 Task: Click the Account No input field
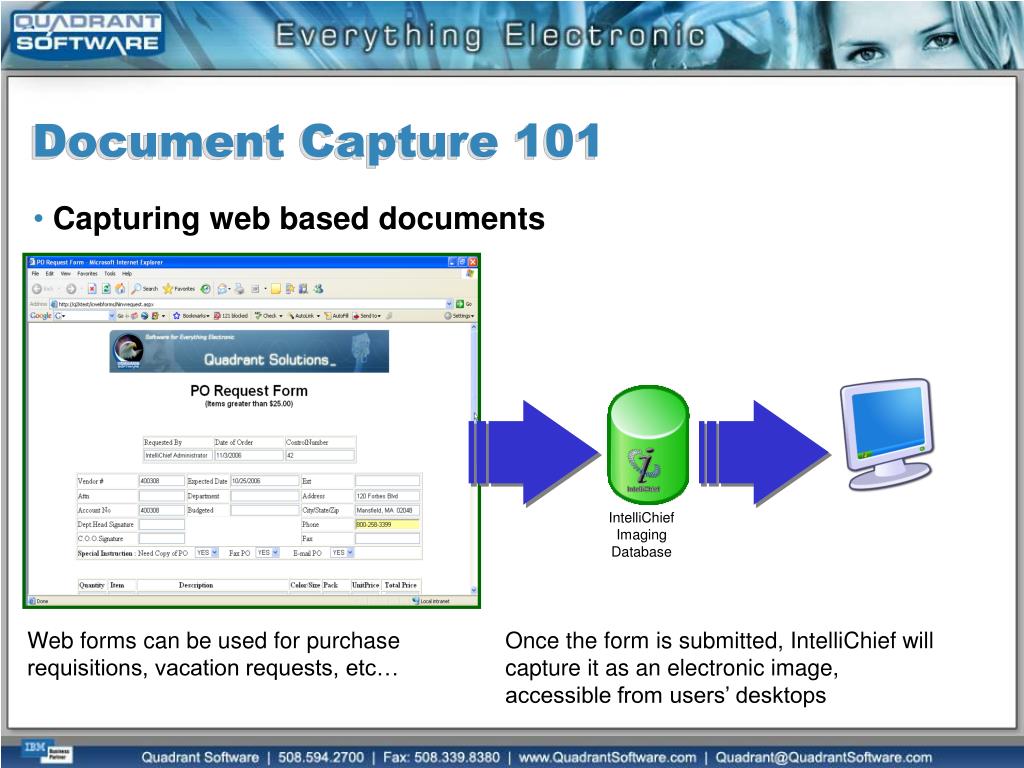coord(161,510)
